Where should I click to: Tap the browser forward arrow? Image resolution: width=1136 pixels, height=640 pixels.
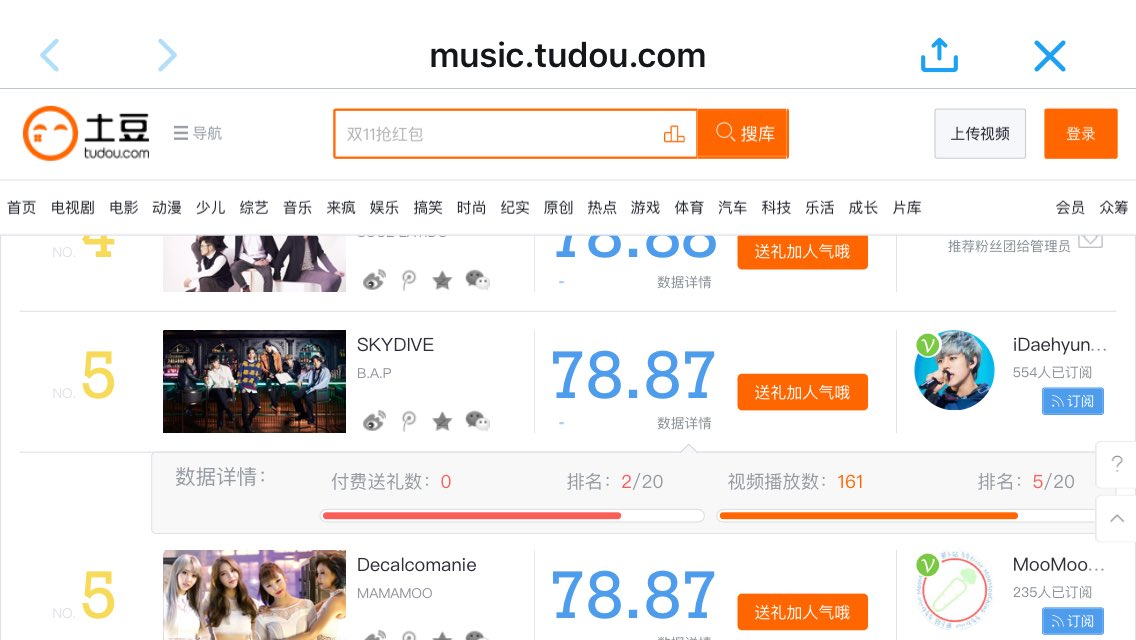[167, 55]
